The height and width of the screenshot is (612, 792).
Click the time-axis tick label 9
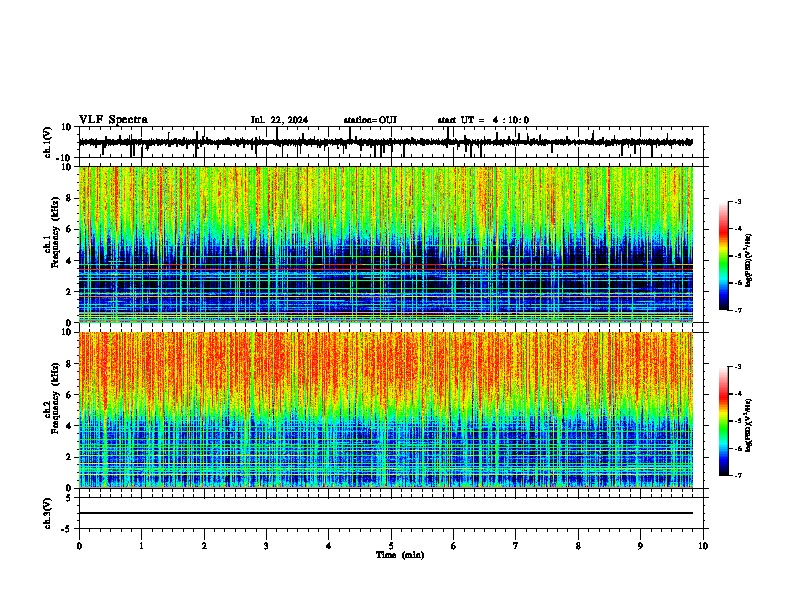(x=640, y=546)
